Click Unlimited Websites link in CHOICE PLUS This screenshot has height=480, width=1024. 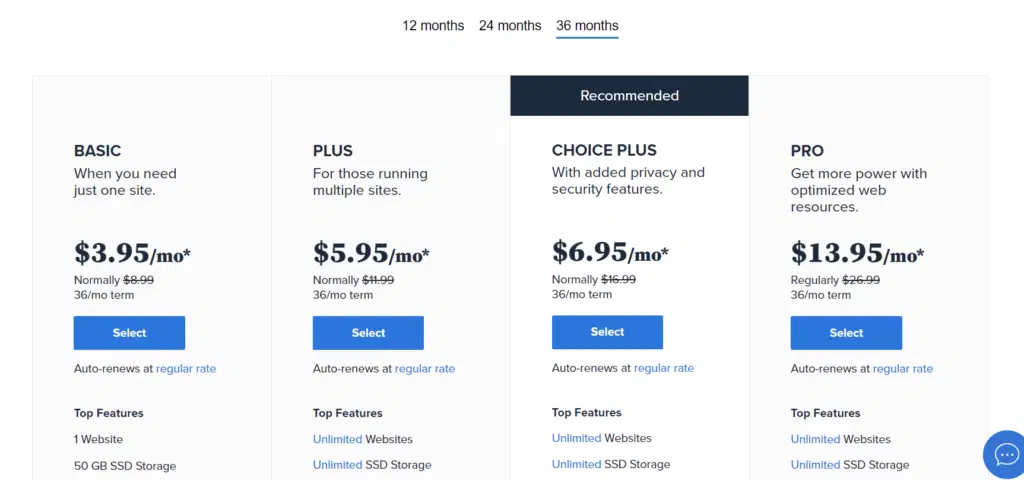[x=576, y=438]
